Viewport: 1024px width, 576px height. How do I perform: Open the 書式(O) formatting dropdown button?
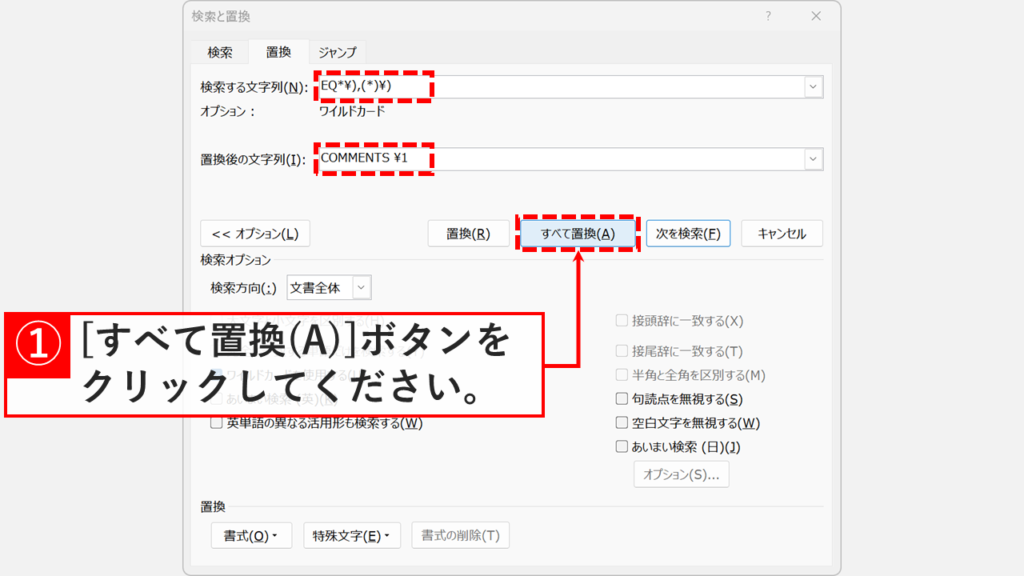coord(251,535)
